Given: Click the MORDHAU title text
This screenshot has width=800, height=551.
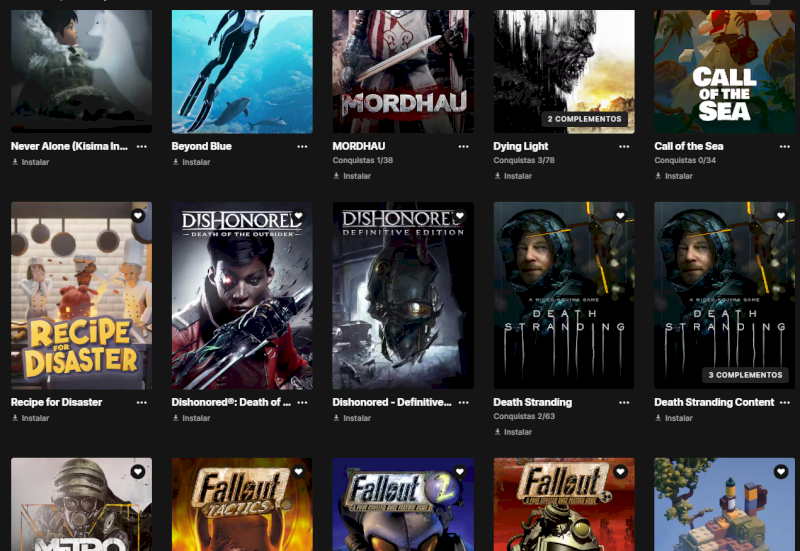Looking at the screenshot, I should pos(359,146).
